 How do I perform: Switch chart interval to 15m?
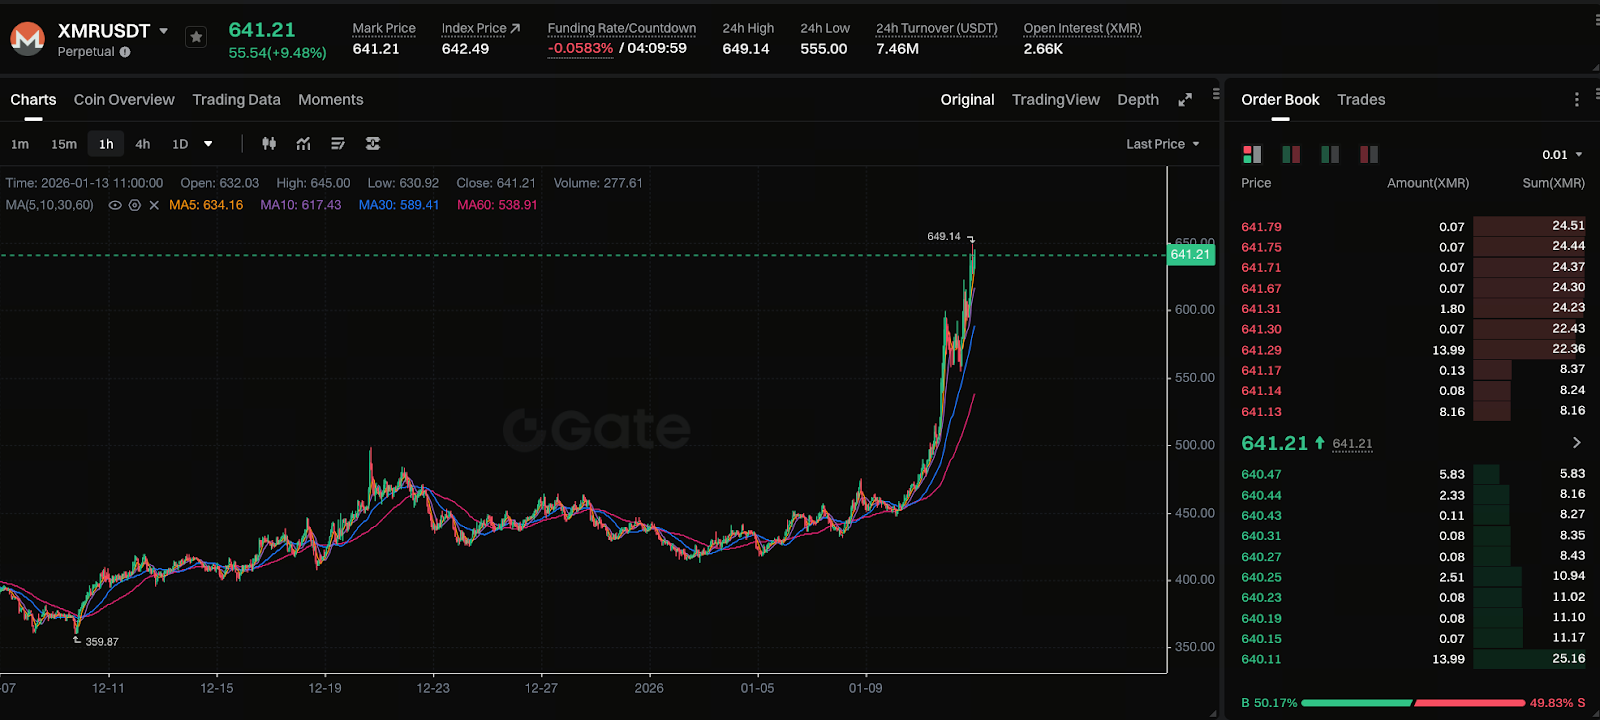pyautogui.click(x=64, y=144)
